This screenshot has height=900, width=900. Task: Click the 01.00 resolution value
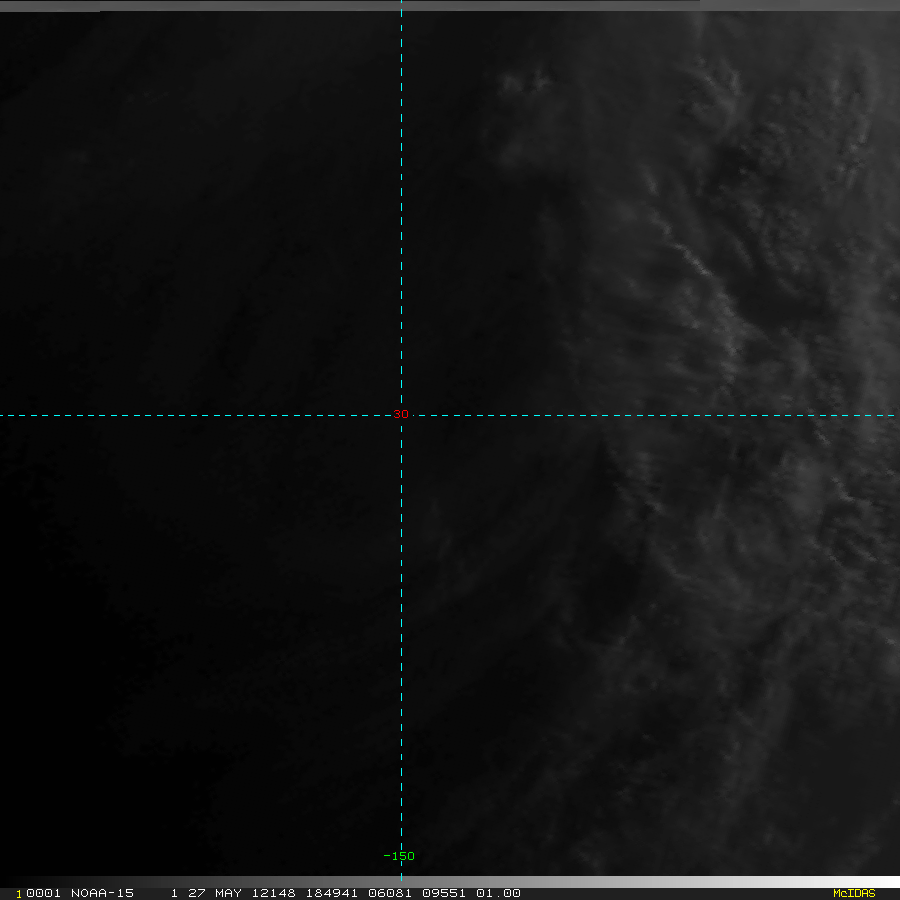pos(498,893)
